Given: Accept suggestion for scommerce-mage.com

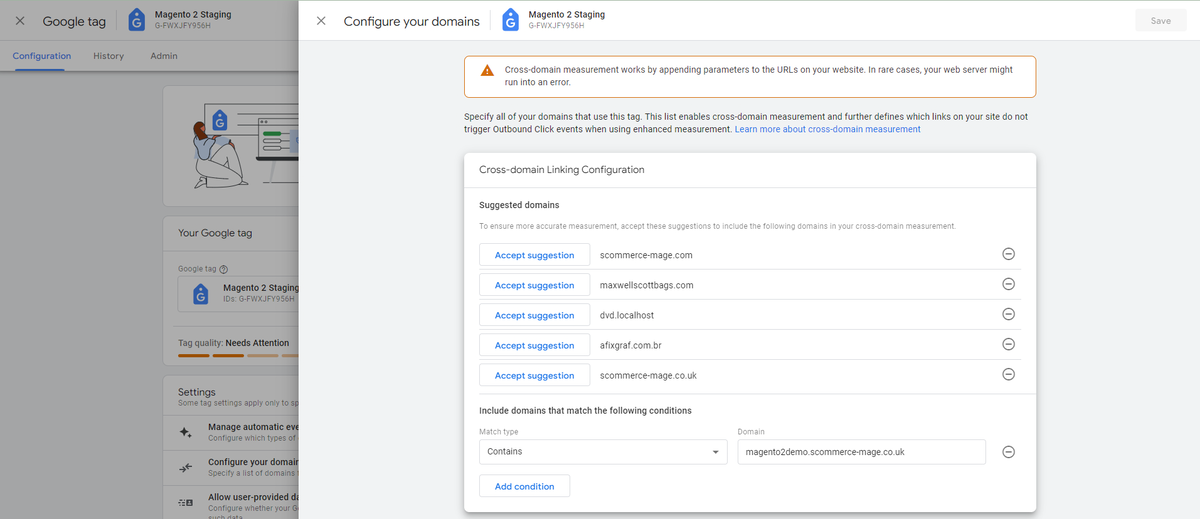Looking at the screenshot, I should pyautogui.click(x=534, y=255).
